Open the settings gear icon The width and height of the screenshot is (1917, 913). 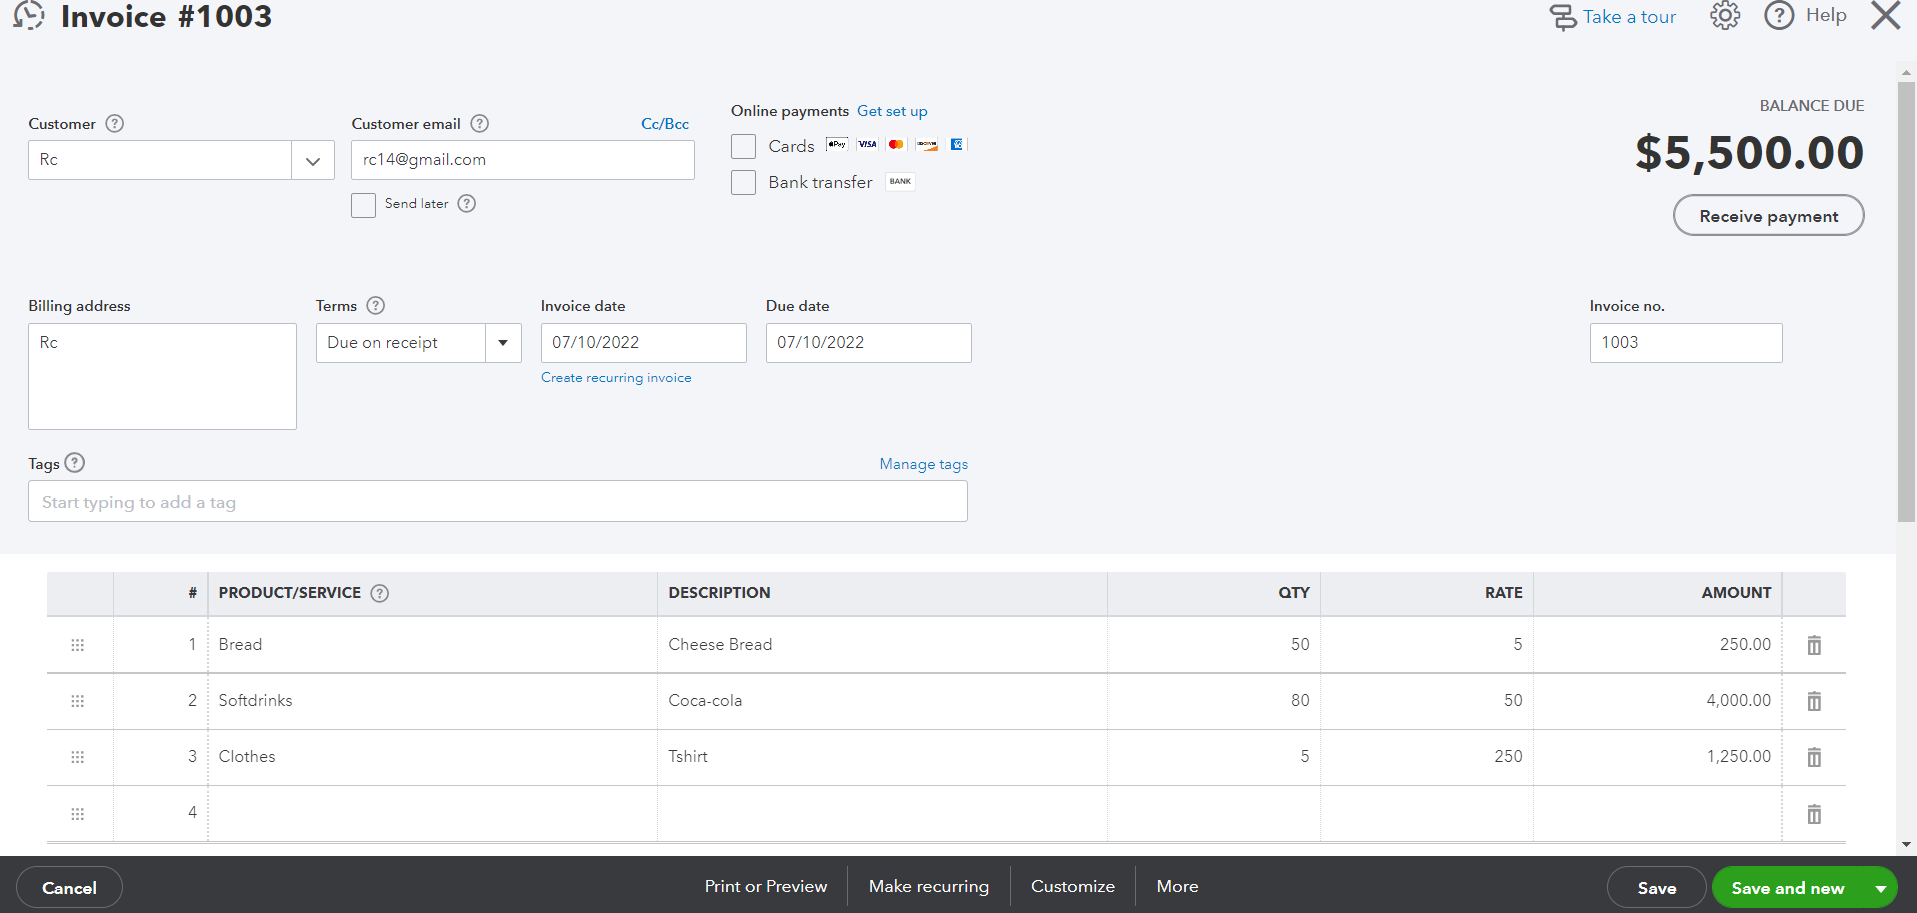tap(1724, 16)
